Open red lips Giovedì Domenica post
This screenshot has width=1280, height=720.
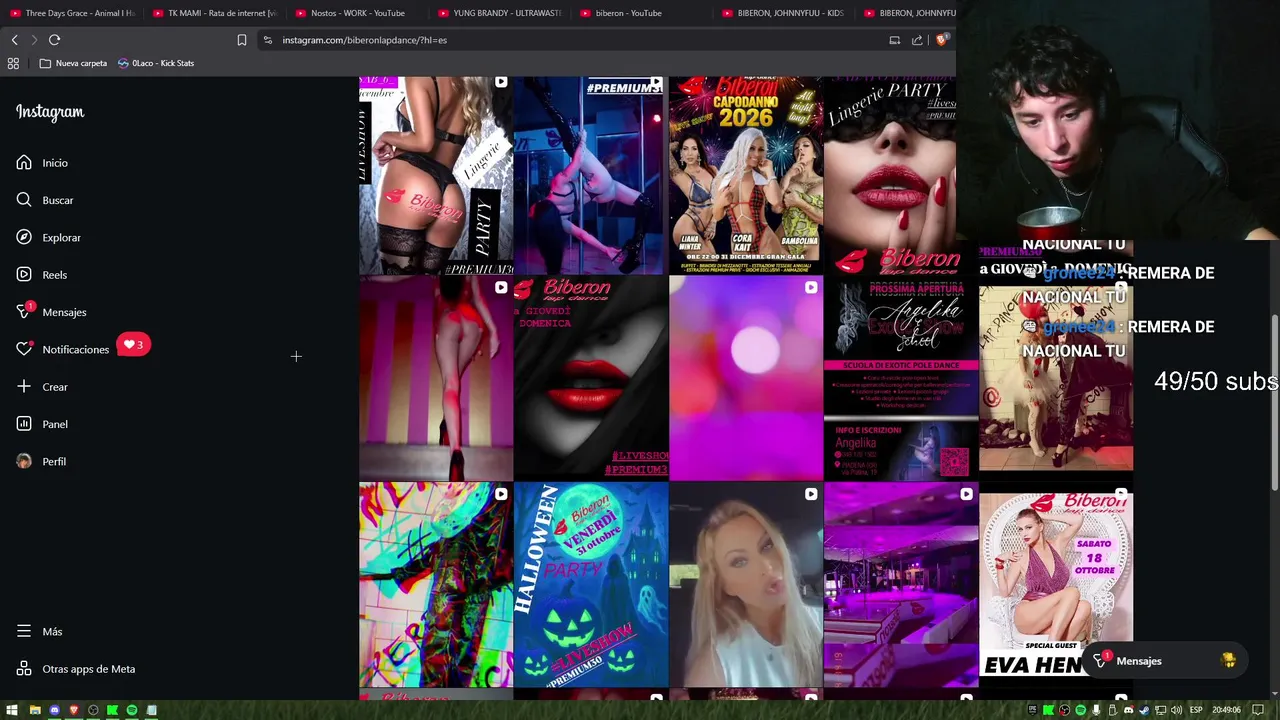[x=590, y=379]
